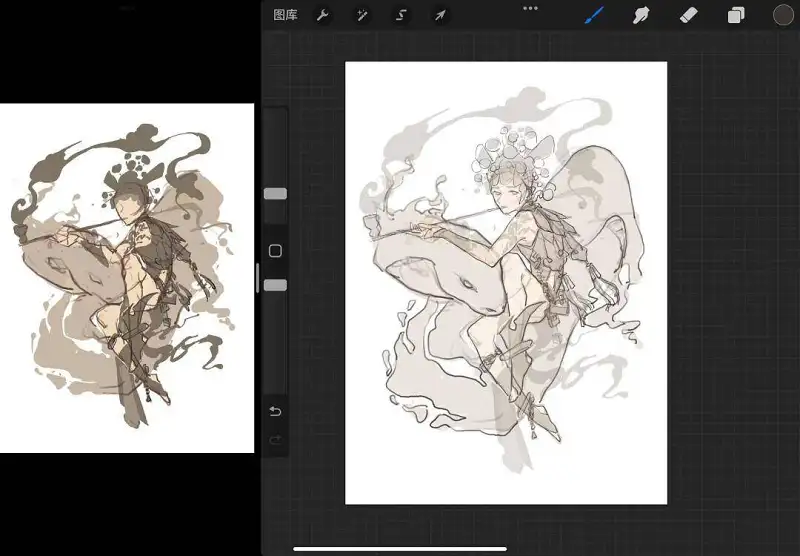Image resolution: width=800 pixels, height=556 pixels.
Task: Open the Adjustments magic wand menu
Action: tap(362, 15)
